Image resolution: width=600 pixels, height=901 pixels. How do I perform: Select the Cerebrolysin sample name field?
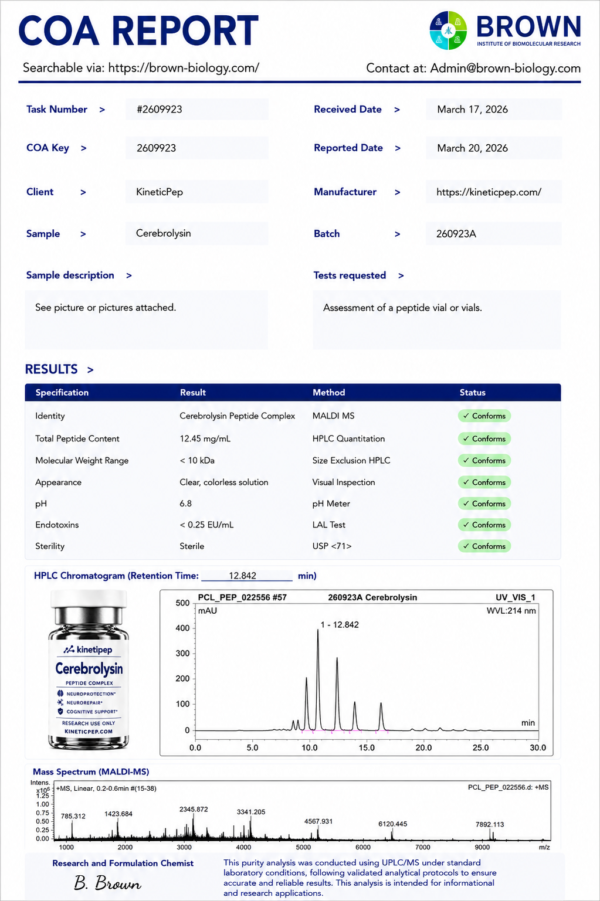click(197, 233)
